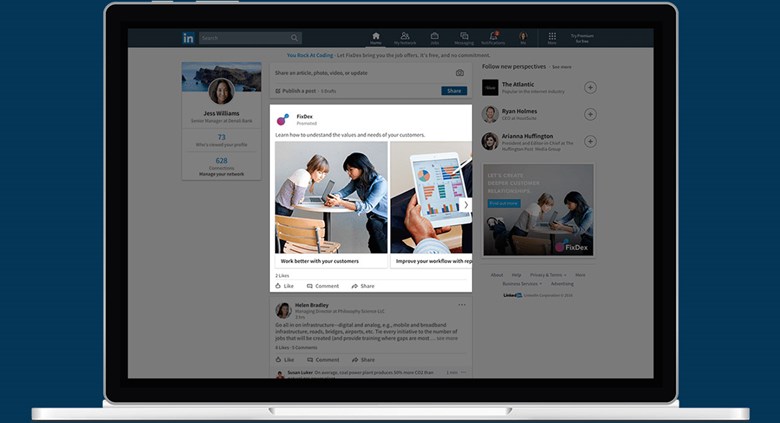780x423 pixels.
Task: Open the Jess Williams profile name link
Action: [221, 113]
